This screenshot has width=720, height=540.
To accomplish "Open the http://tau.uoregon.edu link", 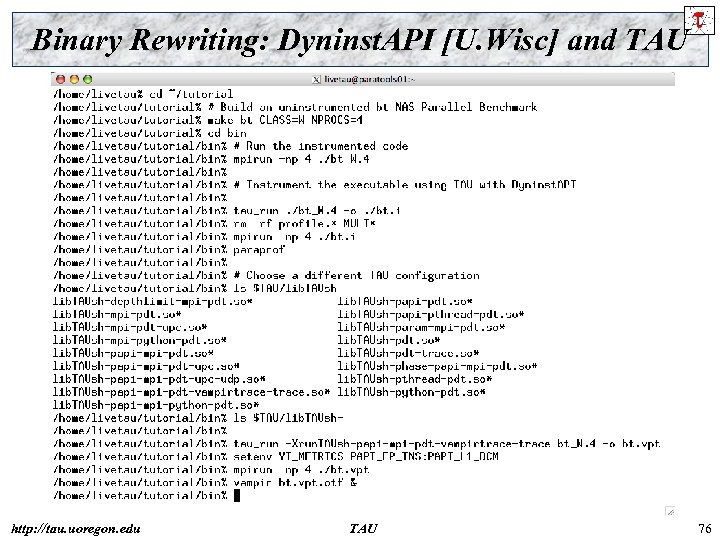I will click(76, 529).
